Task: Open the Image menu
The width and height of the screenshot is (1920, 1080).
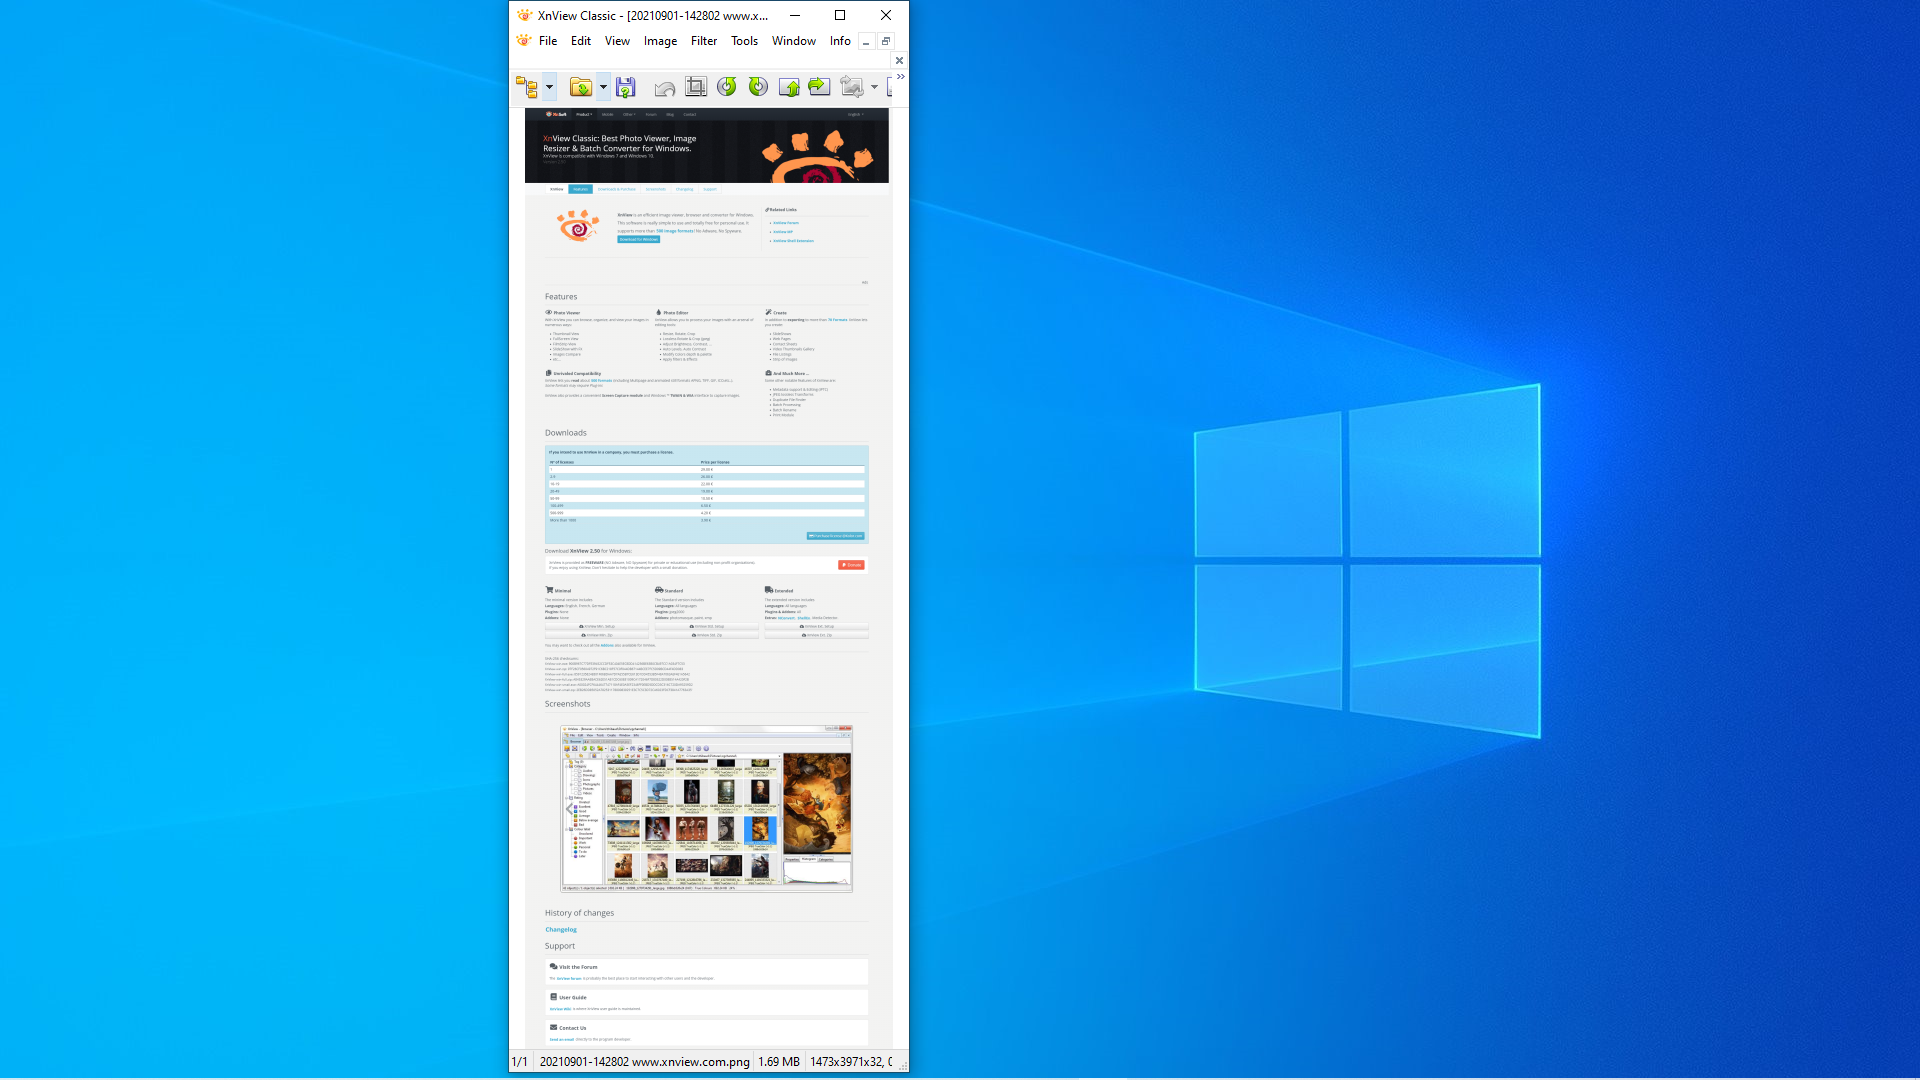Action: [x=660, y=41]
